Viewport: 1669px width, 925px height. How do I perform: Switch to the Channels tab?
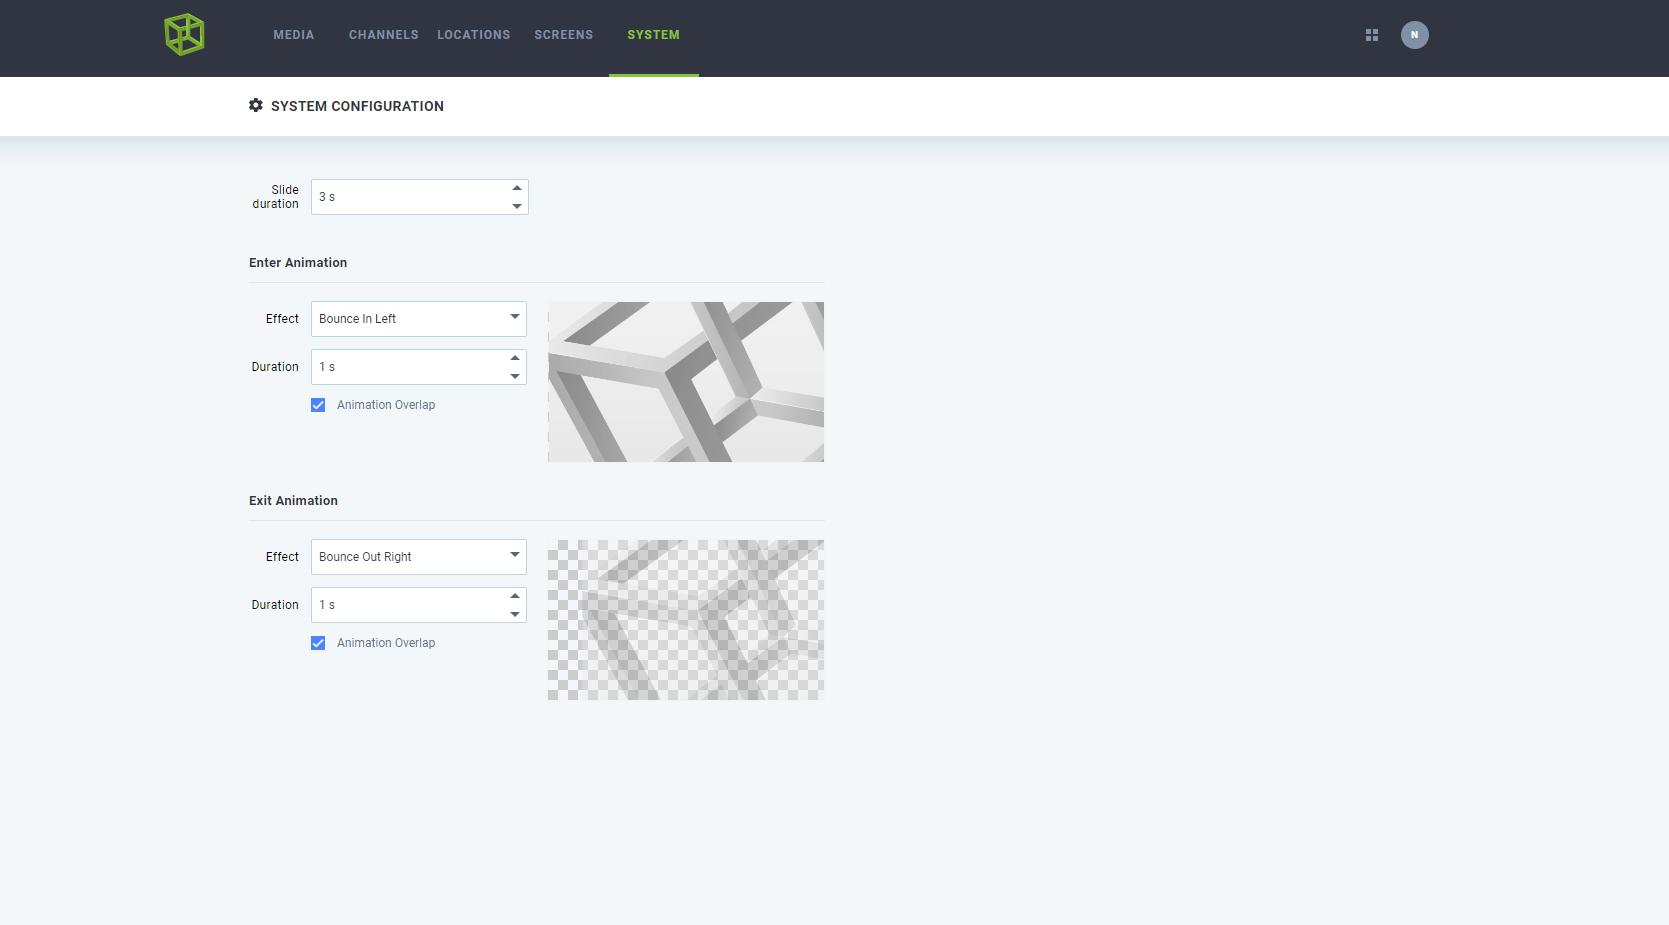tap(384, 35)
